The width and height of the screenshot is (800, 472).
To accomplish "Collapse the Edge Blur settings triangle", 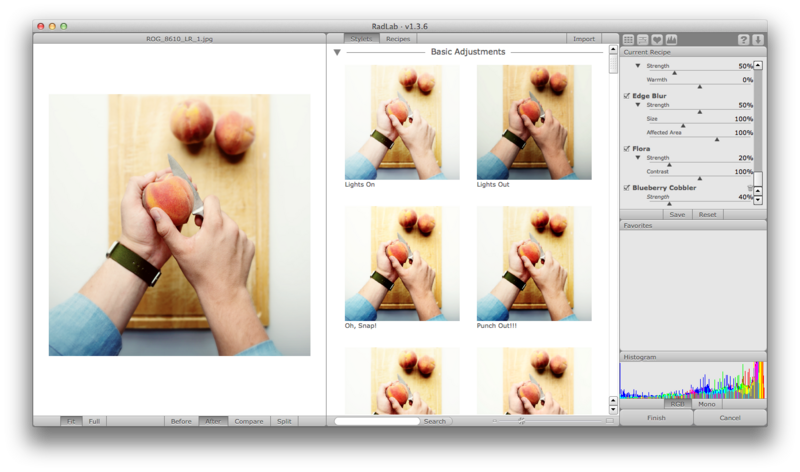I will tap(638, 105).
